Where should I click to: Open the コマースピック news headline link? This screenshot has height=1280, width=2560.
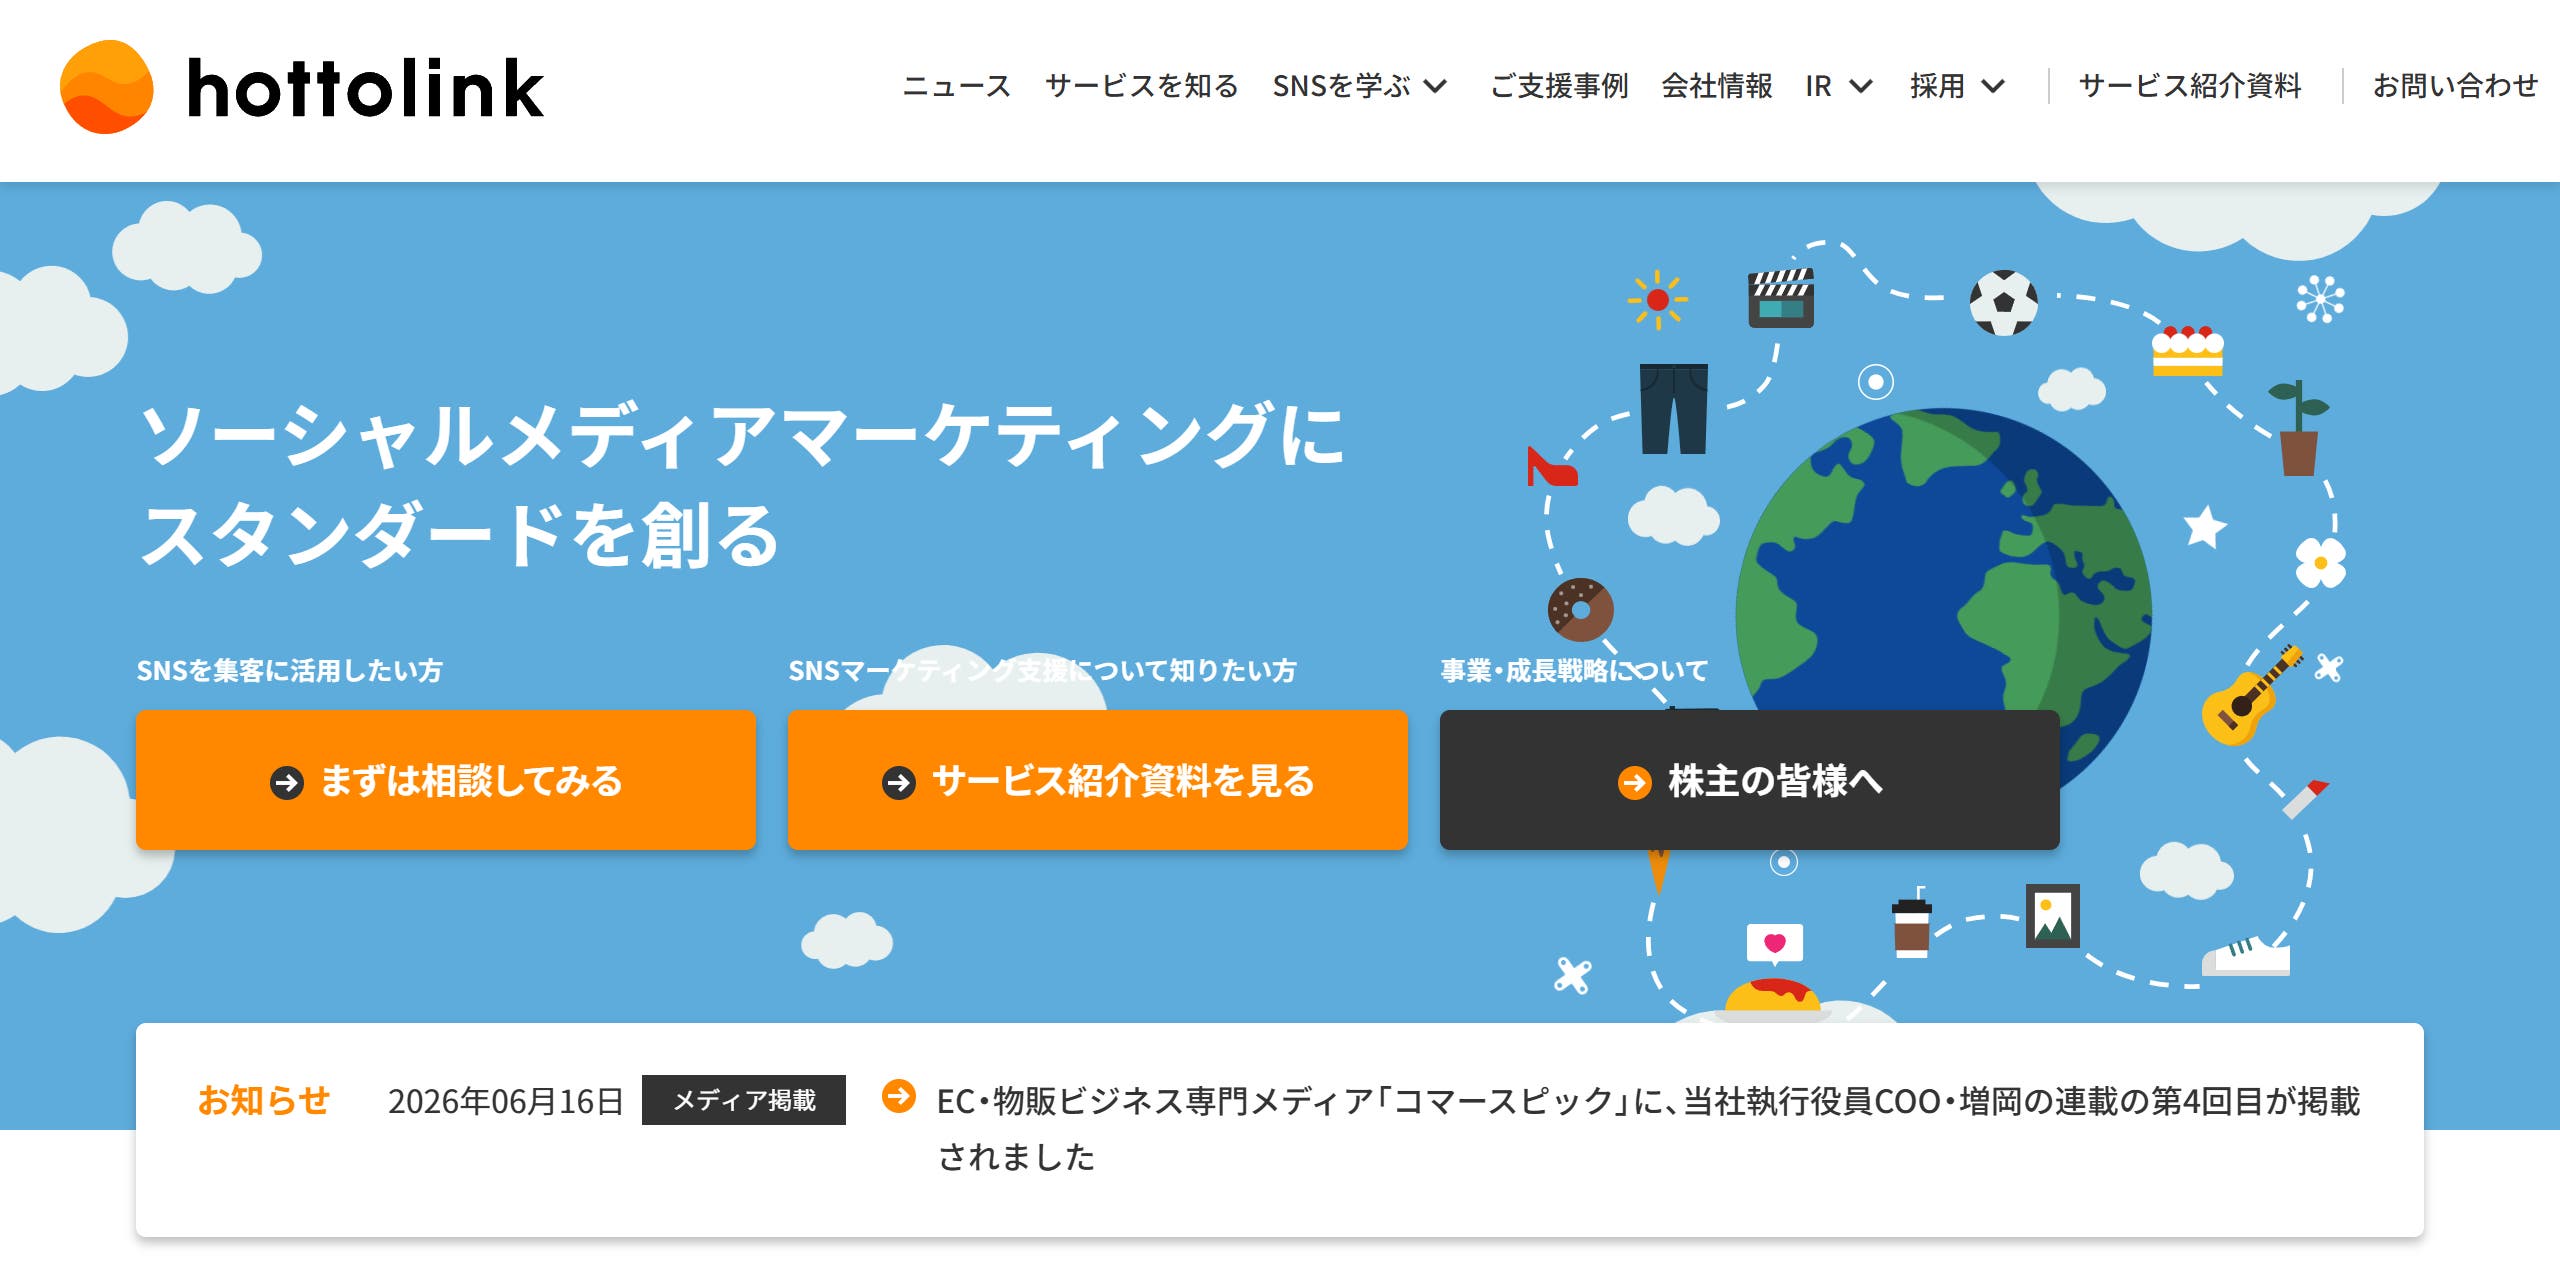point(1648,1128)
